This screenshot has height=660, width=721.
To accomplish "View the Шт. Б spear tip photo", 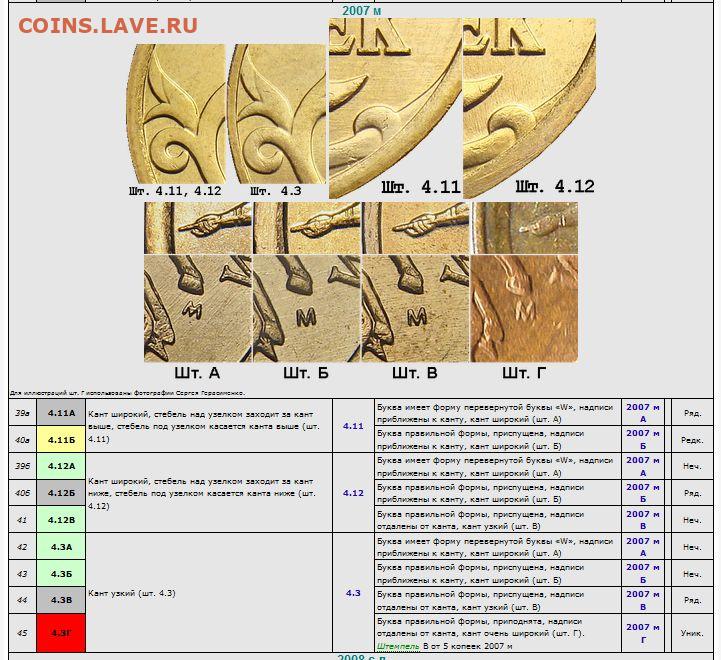I will (x=307, y=228).
